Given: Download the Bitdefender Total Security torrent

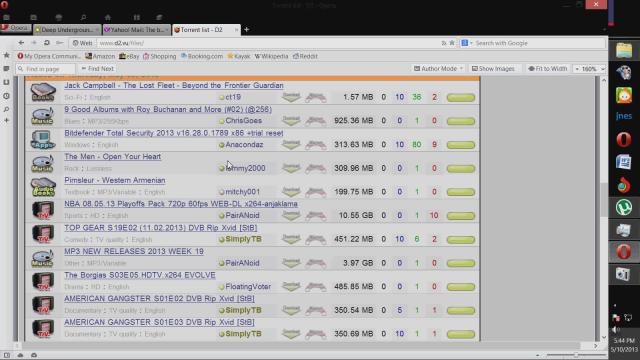Looking at the screenshot, I should coord(291,144).
